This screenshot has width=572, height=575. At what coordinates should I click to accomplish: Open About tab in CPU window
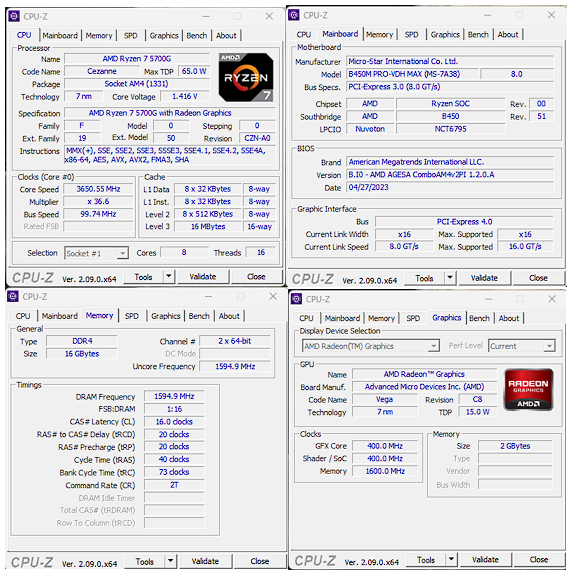click(x=226, y=36)
